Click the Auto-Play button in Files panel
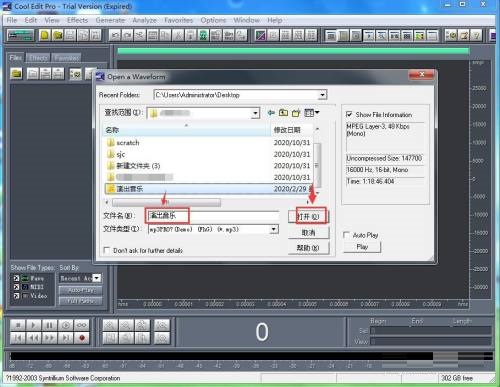Image resolution: width=500 pixels, height=387 pixels. click(x=80, y=290)
